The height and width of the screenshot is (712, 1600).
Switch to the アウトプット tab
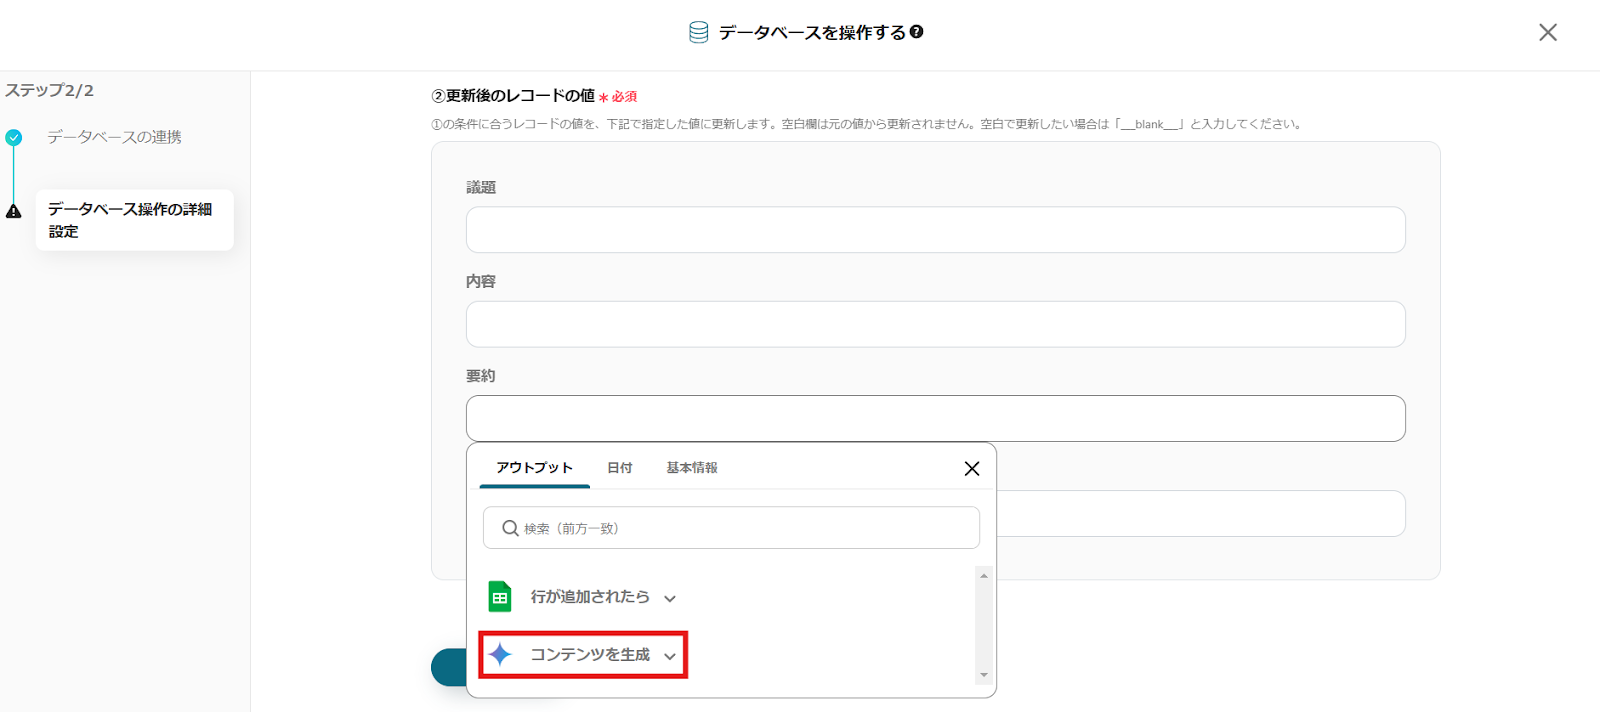tap(534, 468)
